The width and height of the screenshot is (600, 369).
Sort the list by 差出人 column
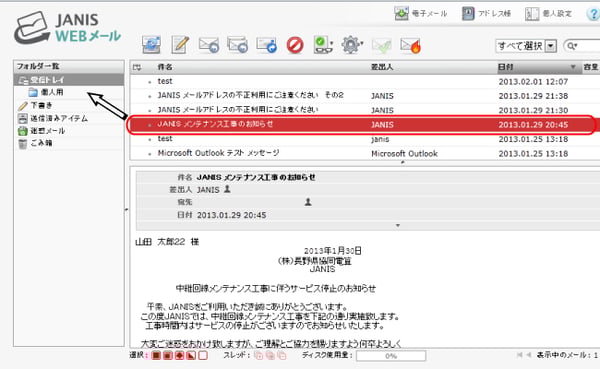tap(382, 67)
